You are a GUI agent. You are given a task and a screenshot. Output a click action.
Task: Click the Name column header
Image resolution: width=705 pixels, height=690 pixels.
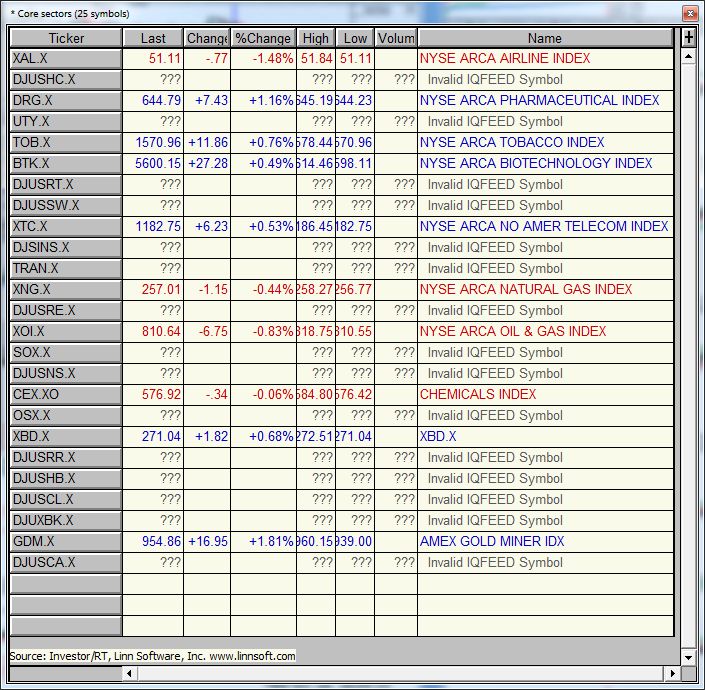(545, 38)
